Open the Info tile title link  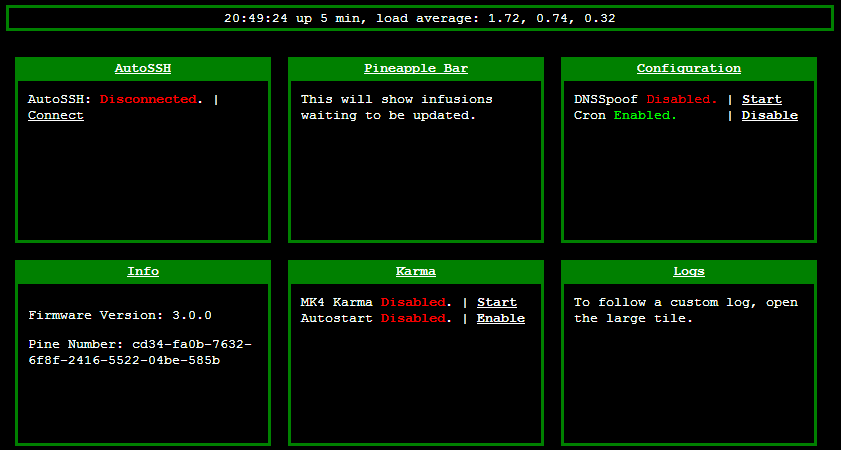point(143,271)
